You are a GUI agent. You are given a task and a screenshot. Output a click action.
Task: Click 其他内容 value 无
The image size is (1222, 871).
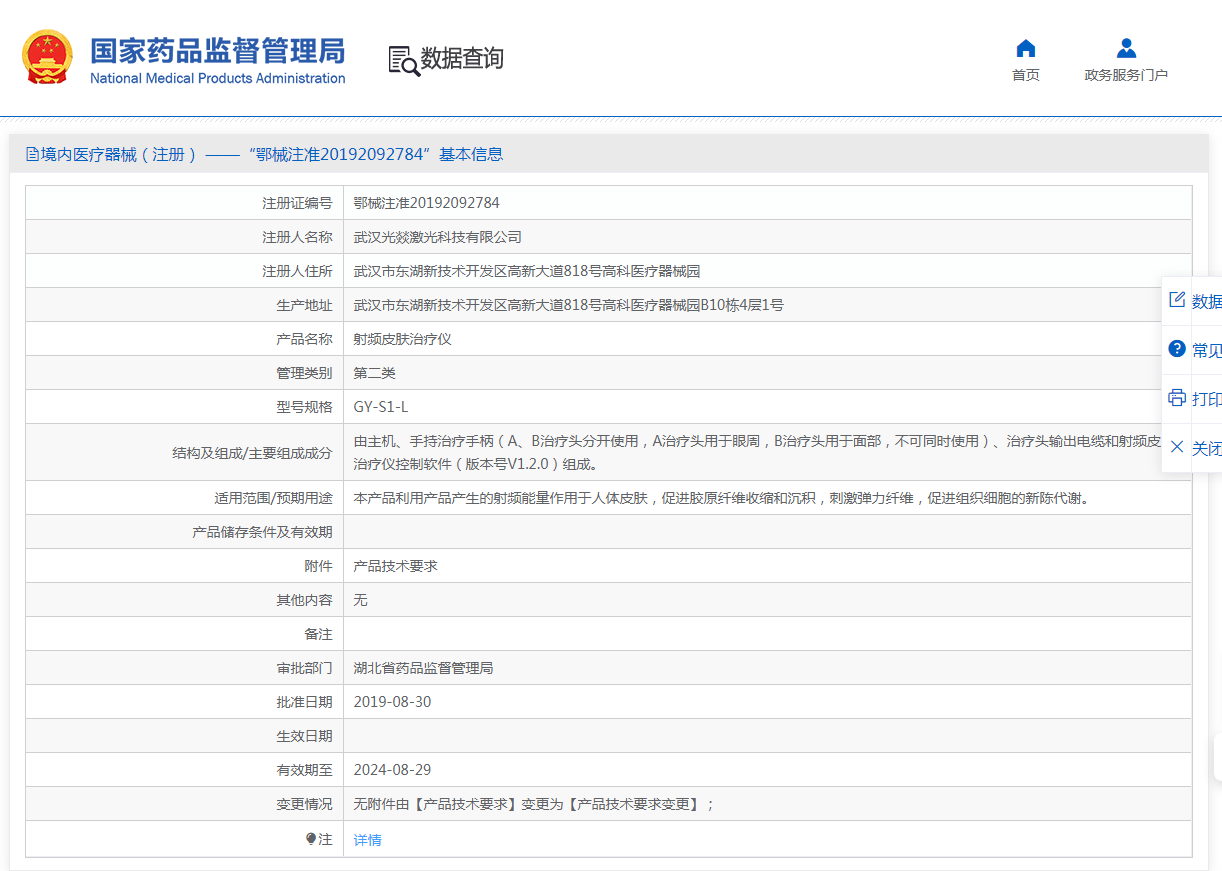coord(361,600)
